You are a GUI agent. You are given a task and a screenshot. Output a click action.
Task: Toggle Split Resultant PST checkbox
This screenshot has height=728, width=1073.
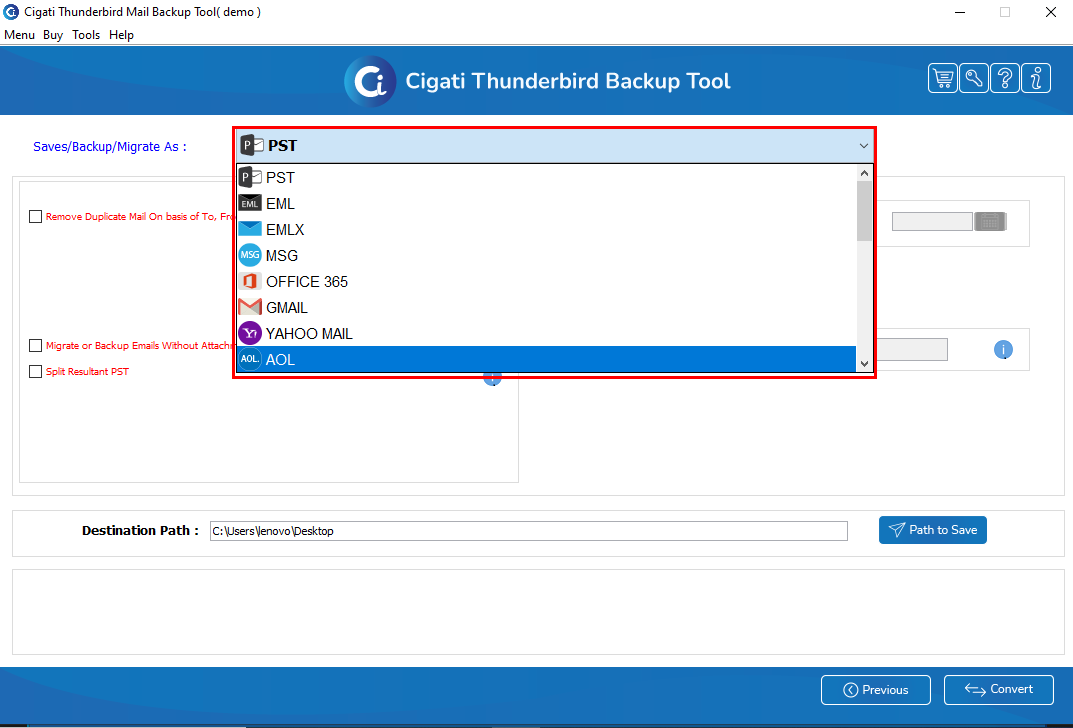pos(36,372)
